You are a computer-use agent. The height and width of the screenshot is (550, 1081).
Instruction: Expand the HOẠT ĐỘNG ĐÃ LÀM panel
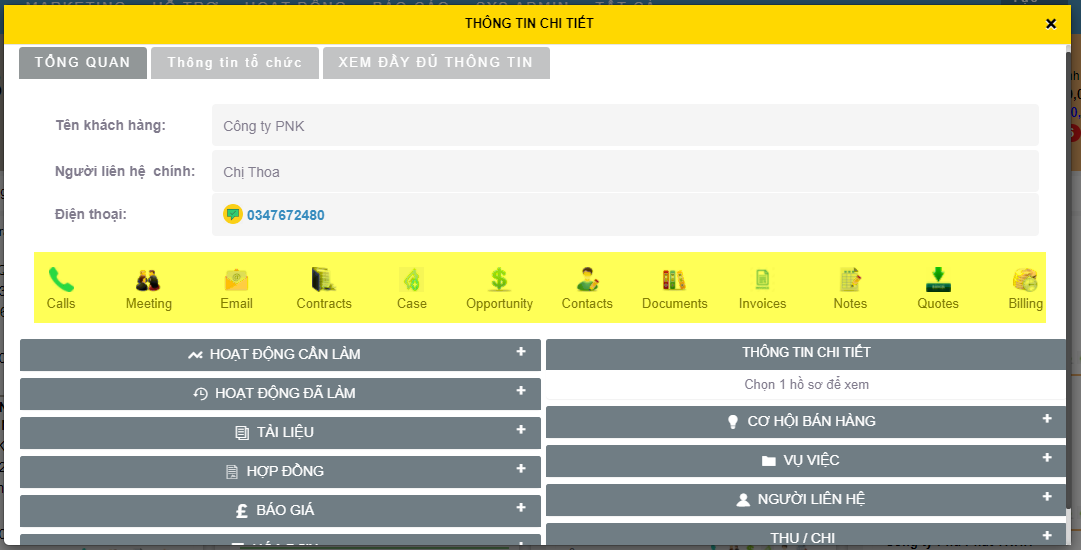click(520, 391)
